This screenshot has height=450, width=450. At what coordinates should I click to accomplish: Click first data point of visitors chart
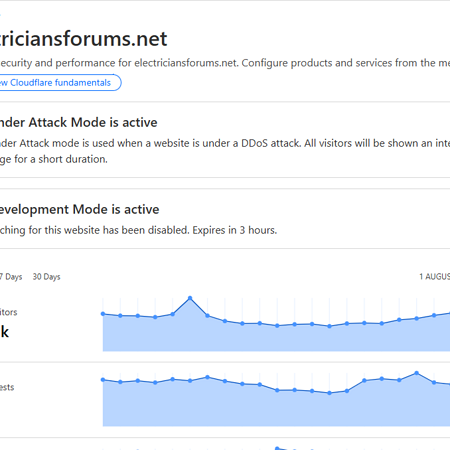[x=103, y=314]
